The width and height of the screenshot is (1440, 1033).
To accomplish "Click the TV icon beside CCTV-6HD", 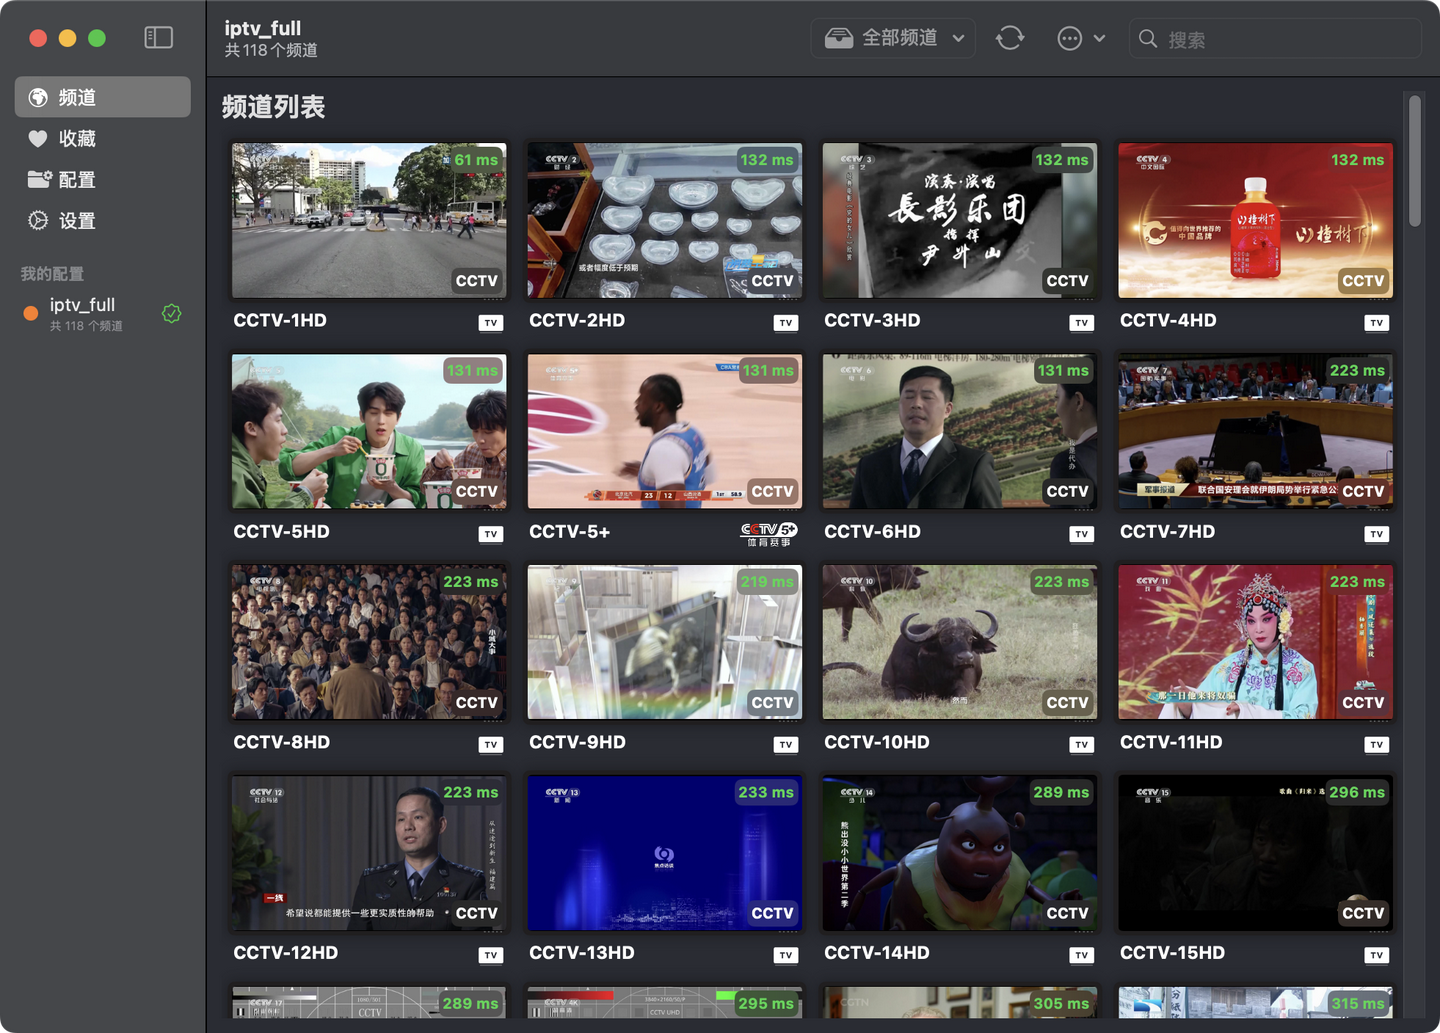I will [x=1081, y=534].
